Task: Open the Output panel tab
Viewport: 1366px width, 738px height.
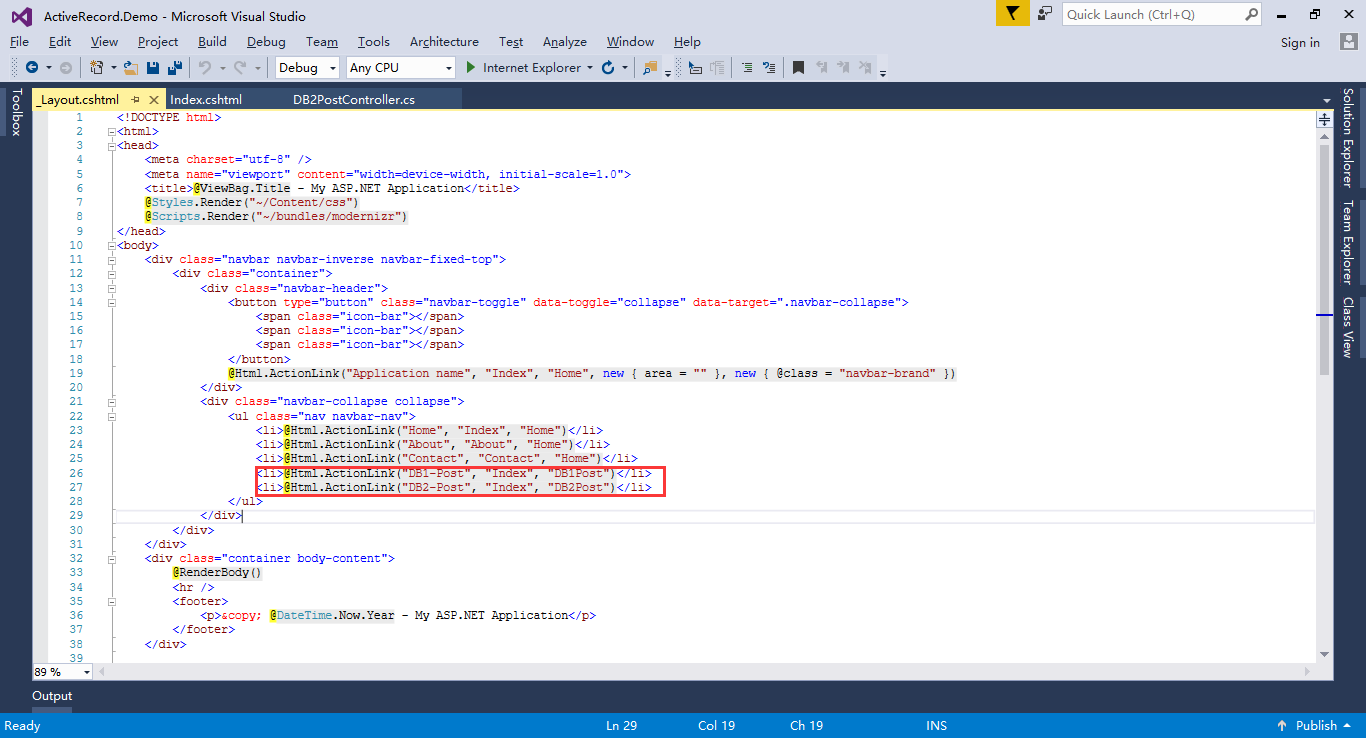Action: coord(52,696)
